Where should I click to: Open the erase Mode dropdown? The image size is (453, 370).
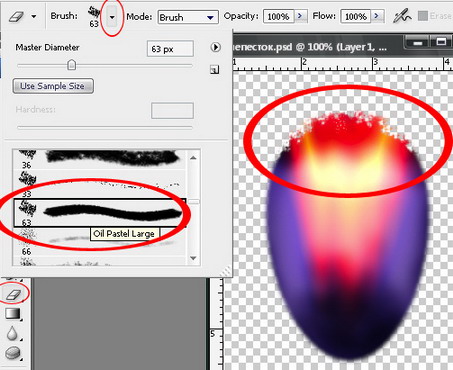click(188, 17)
